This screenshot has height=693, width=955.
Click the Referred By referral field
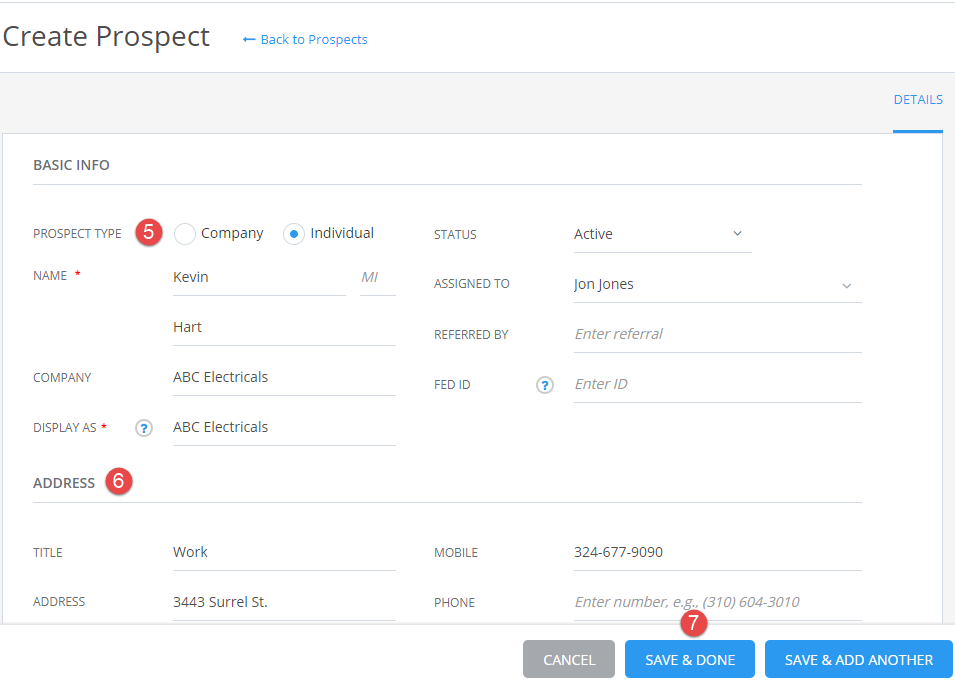[x=717, y=334]
